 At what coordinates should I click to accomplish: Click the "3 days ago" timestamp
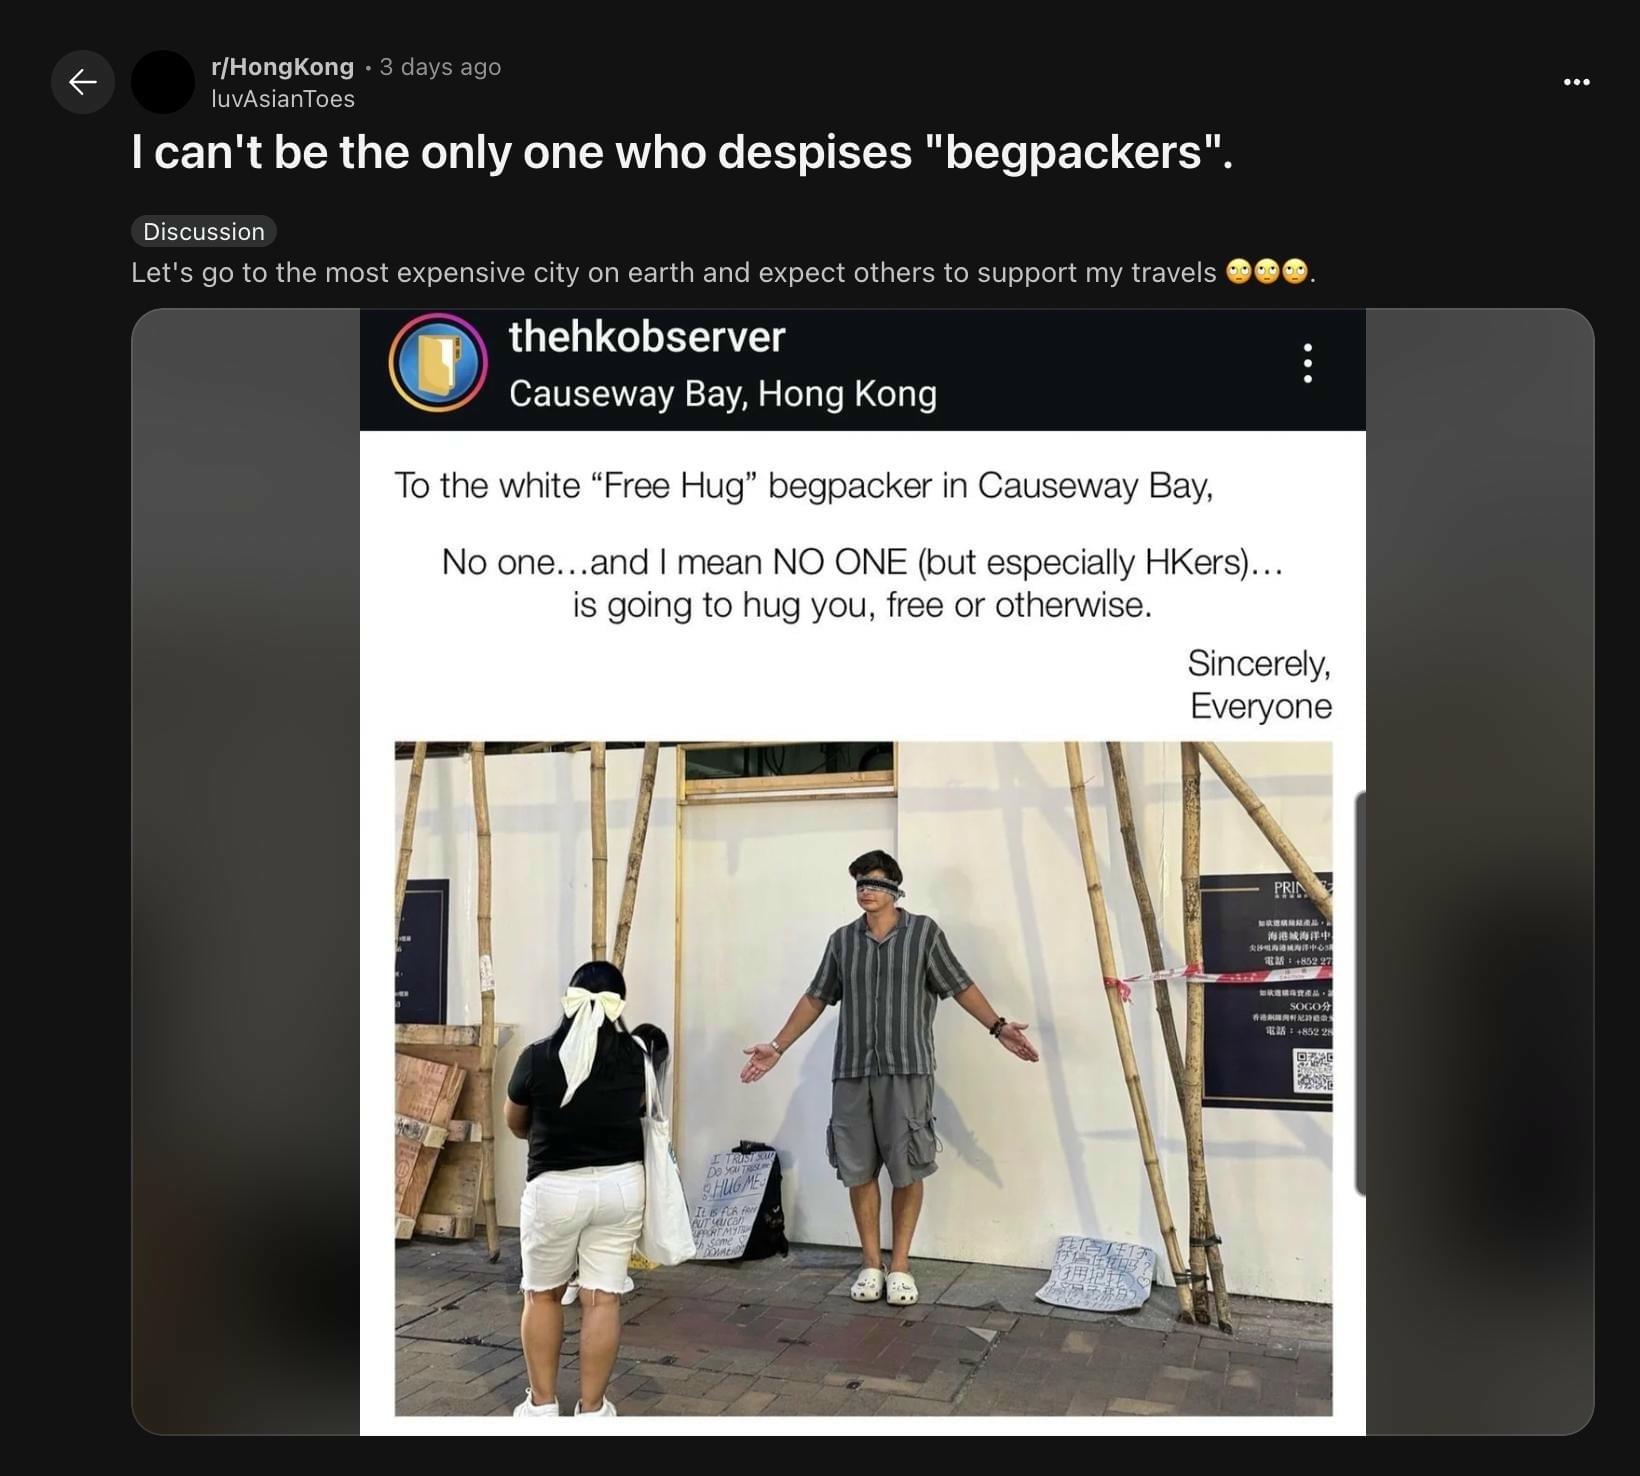pos(440,67)
